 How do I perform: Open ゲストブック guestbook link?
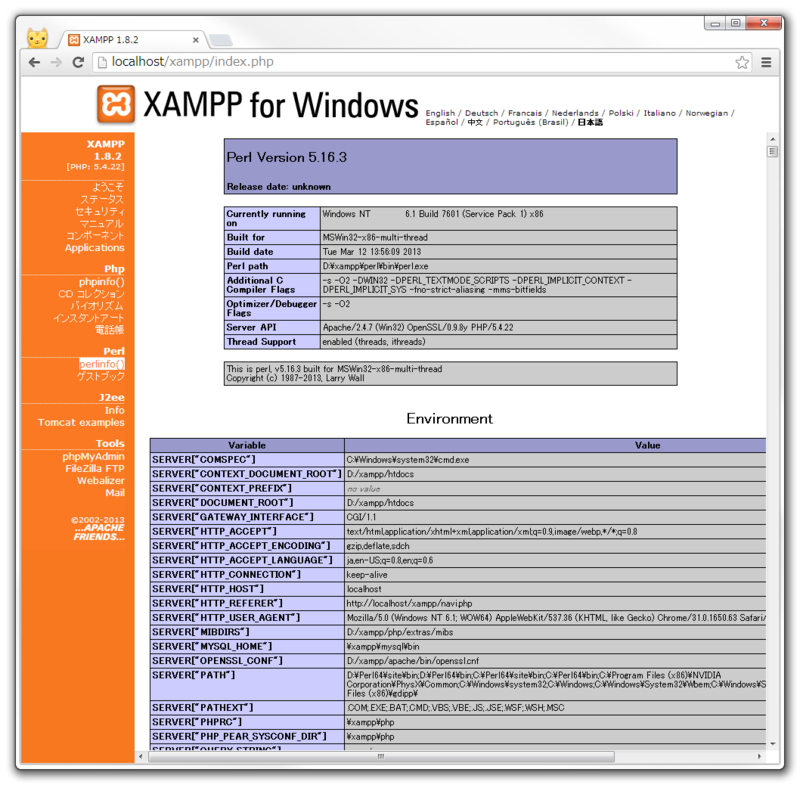[x=101, y=376]
